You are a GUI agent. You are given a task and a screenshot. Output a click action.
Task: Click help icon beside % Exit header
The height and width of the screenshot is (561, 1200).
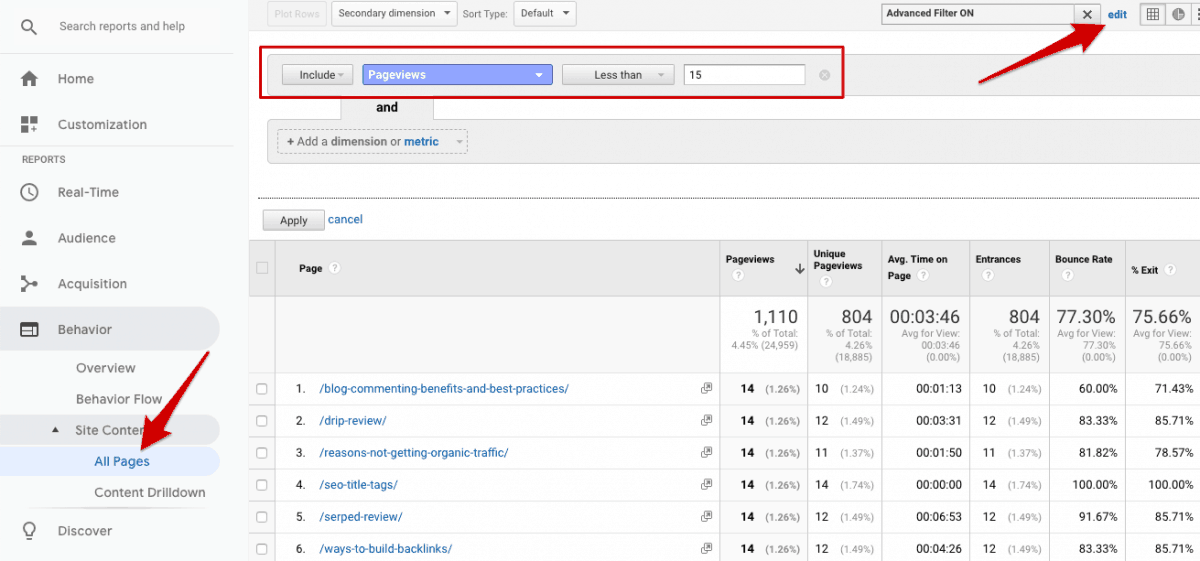pos(1168,270)
